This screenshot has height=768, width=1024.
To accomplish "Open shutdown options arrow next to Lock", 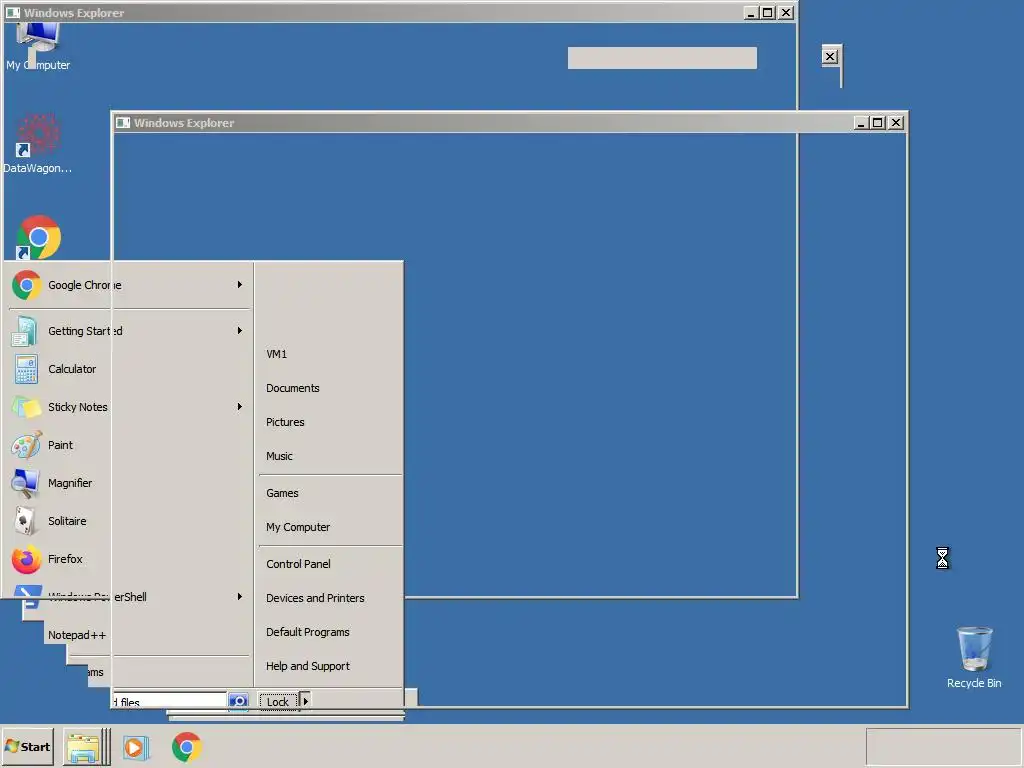I will tap(305, 701).
